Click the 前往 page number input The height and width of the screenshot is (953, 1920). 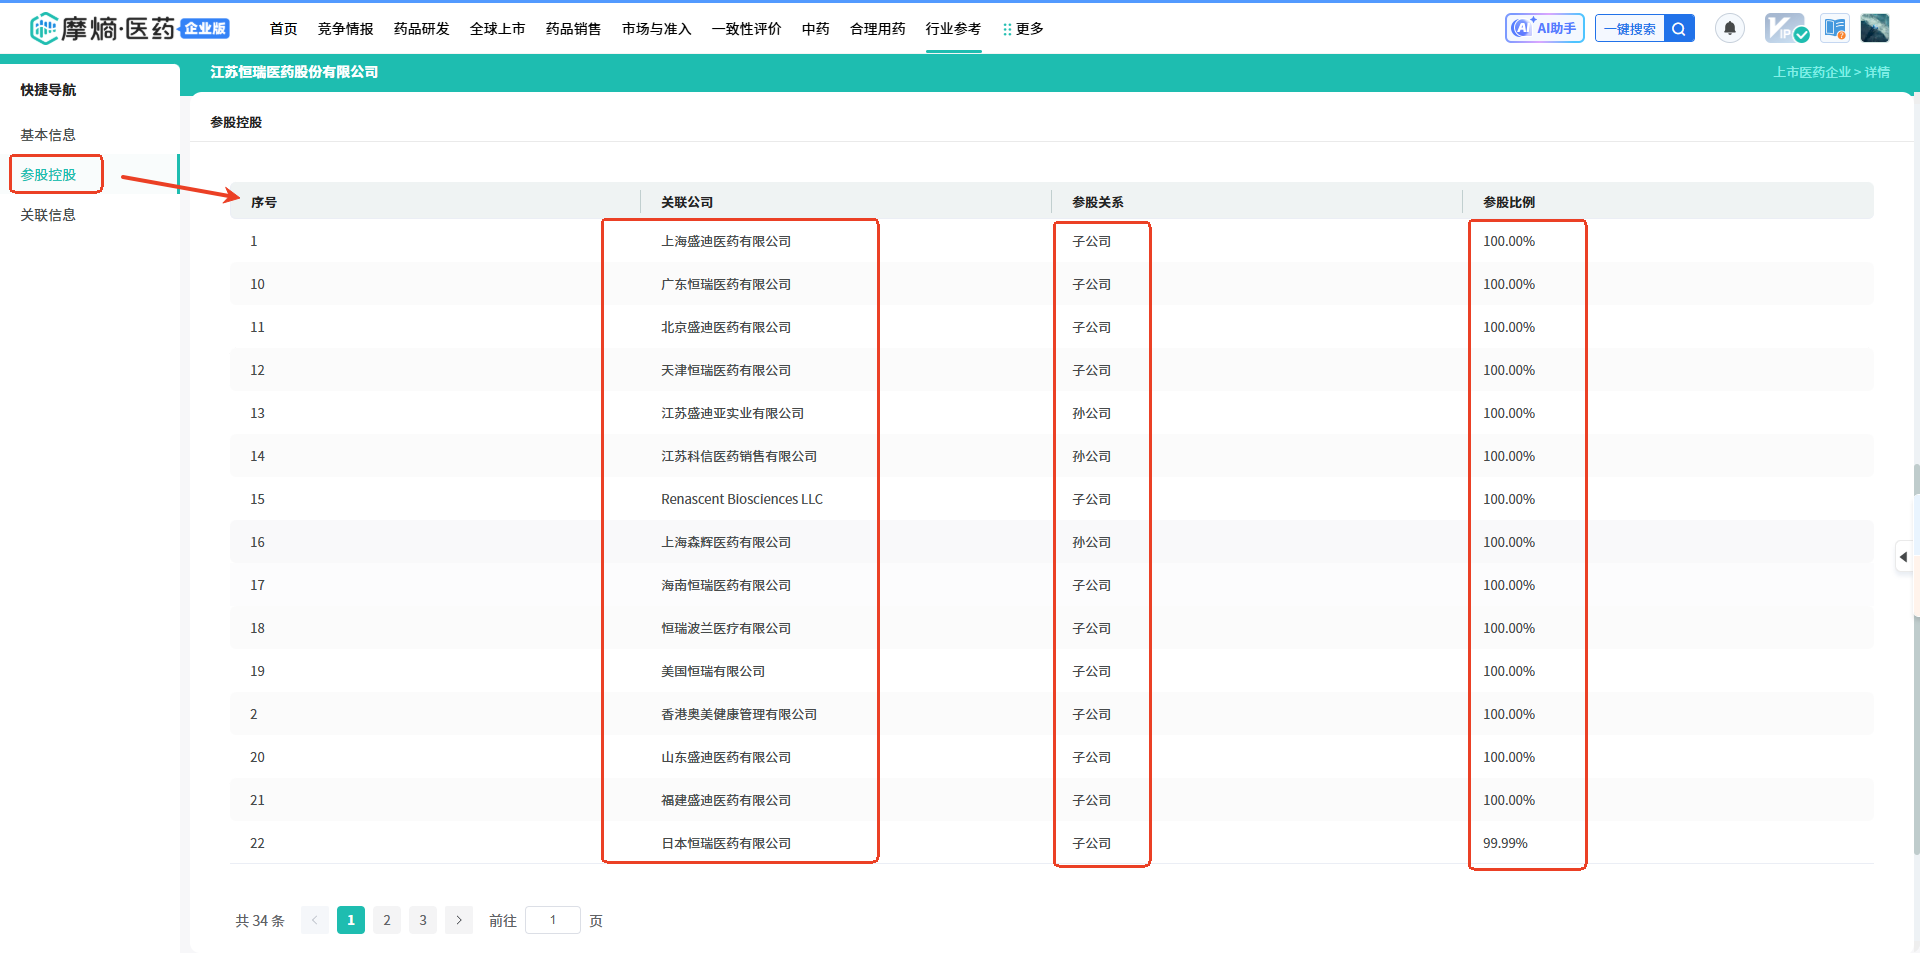(553, 920)
